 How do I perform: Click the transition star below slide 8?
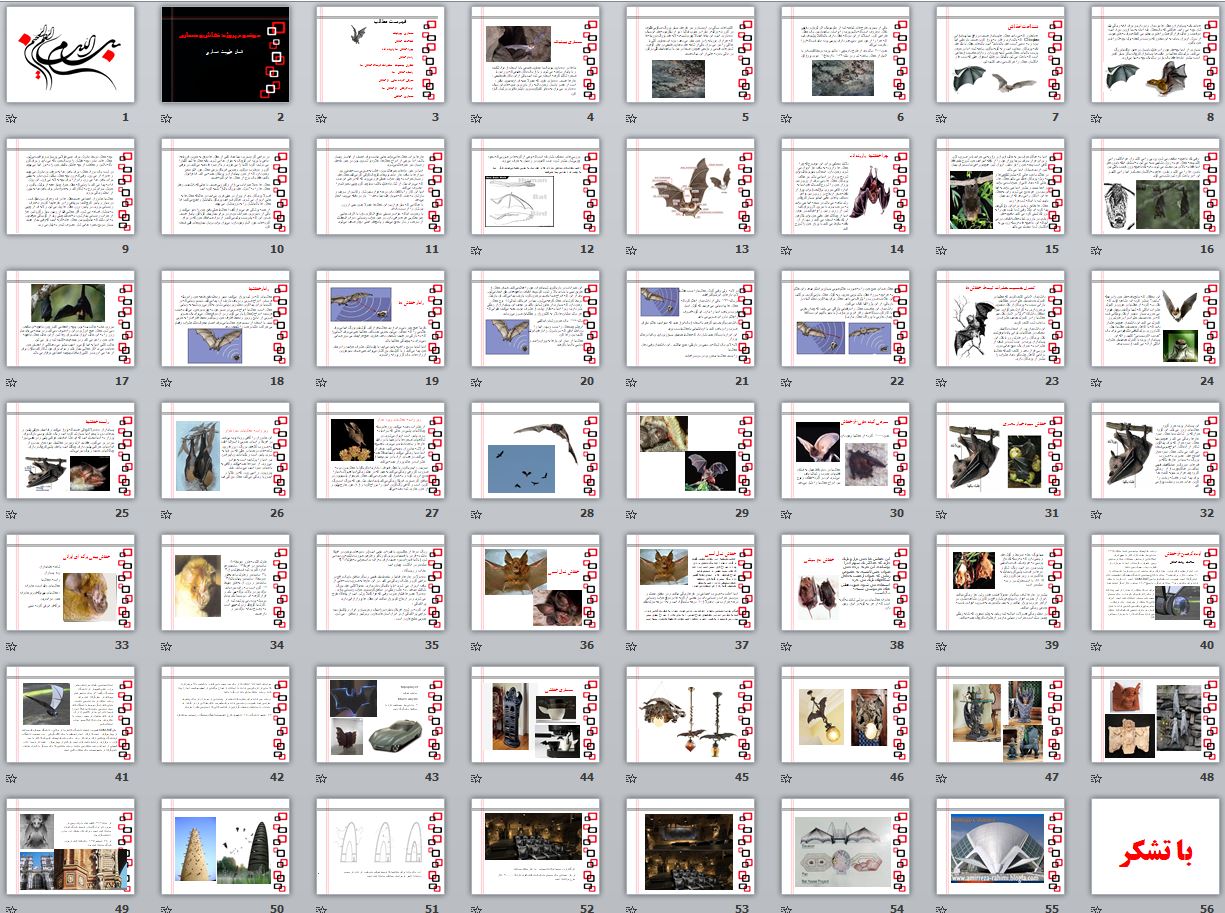1096,118
